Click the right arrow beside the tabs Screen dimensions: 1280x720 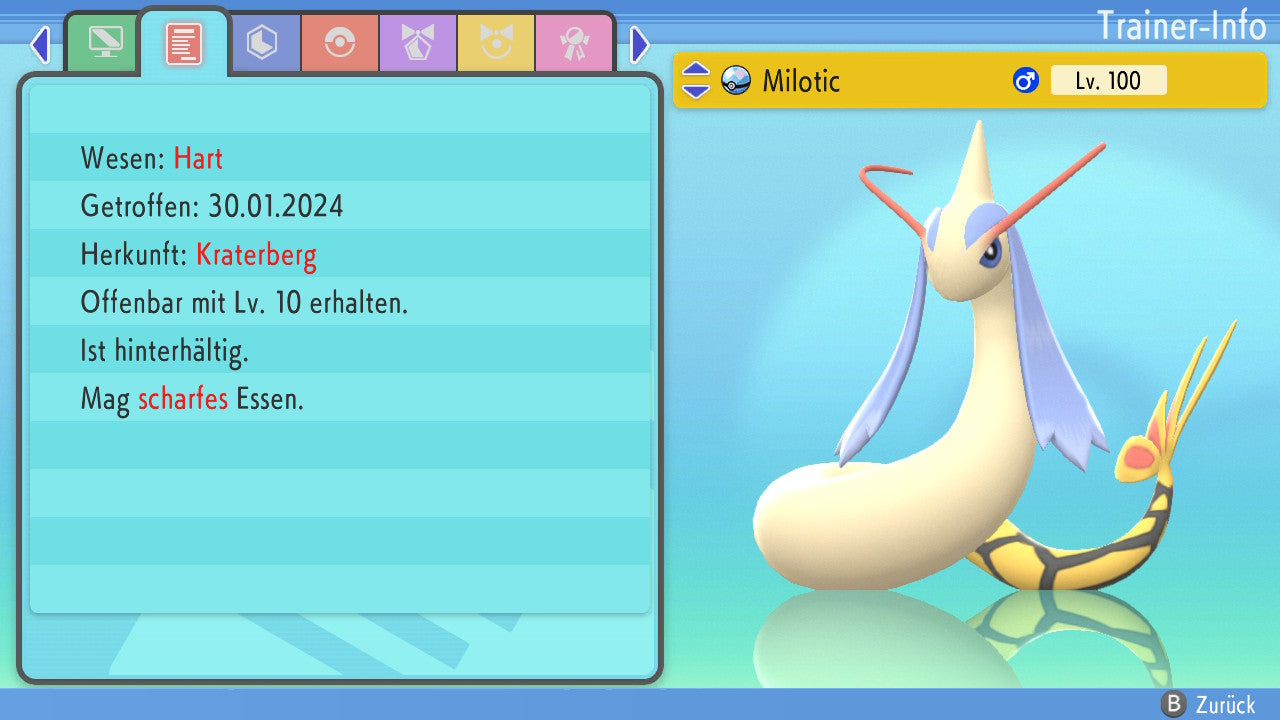point(640,44)
